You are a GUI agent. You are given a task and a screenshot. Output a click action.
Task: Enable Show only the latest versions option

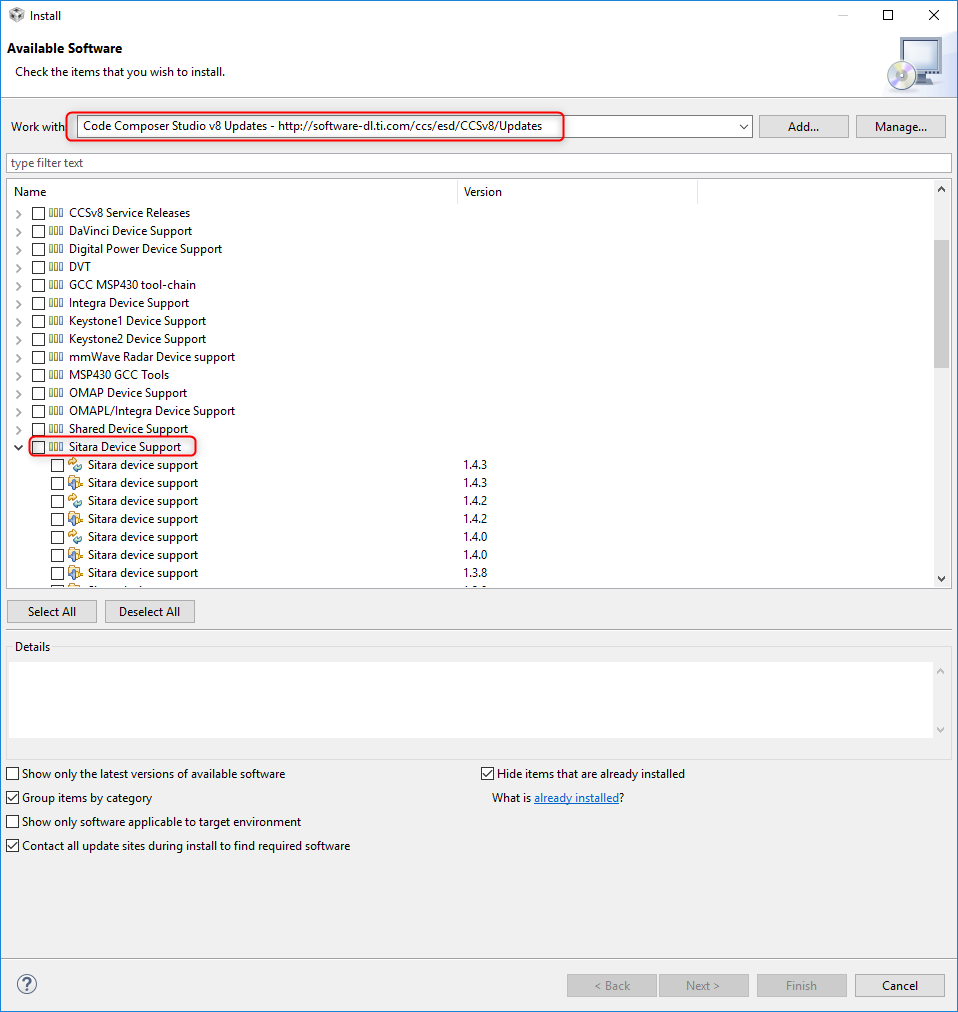[x=12, y=773]
